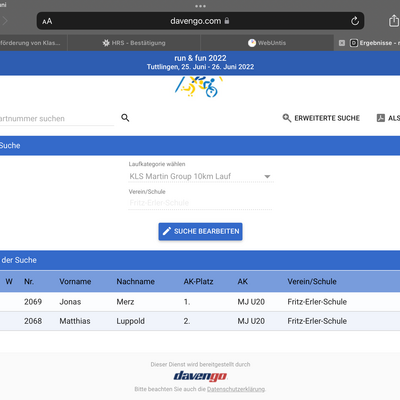
Task: Click the Suche section header bar
Action: click(x=200, y=146)
